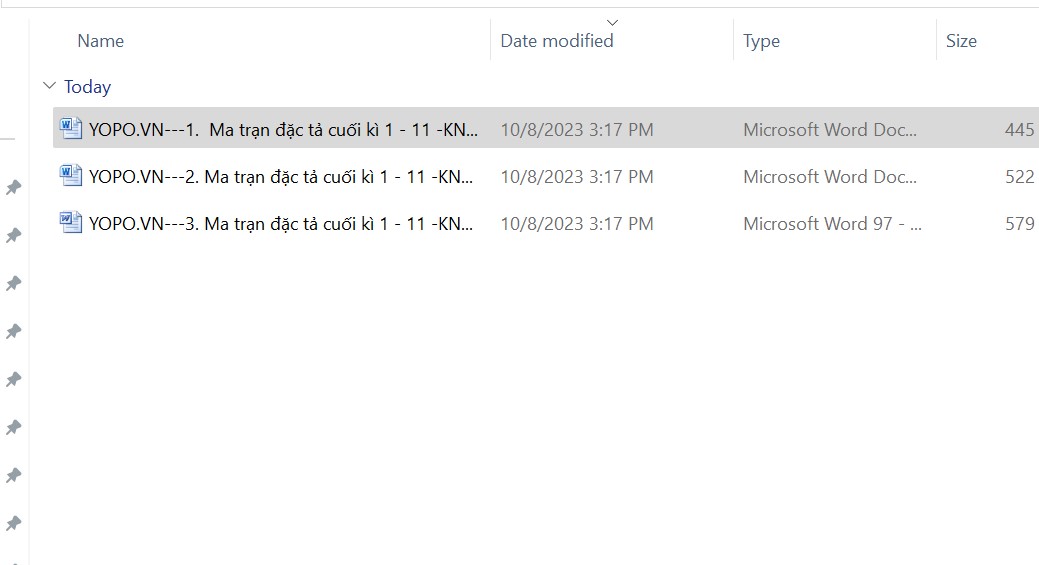The height and width of the screenshot is (565, 1039).
Task: Sort files by the Type column header
Action: point(761,41)
